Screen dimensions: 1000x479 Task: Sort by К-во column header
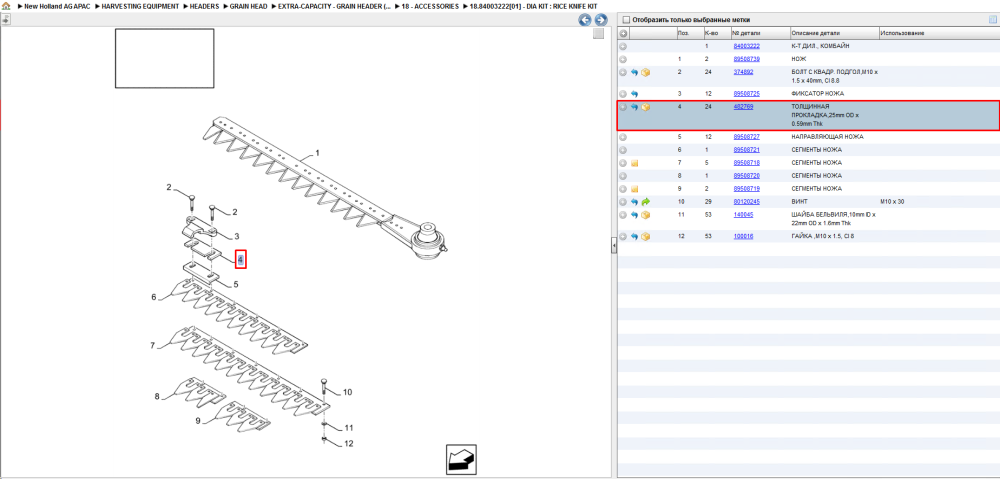click(x=716, y=33)
